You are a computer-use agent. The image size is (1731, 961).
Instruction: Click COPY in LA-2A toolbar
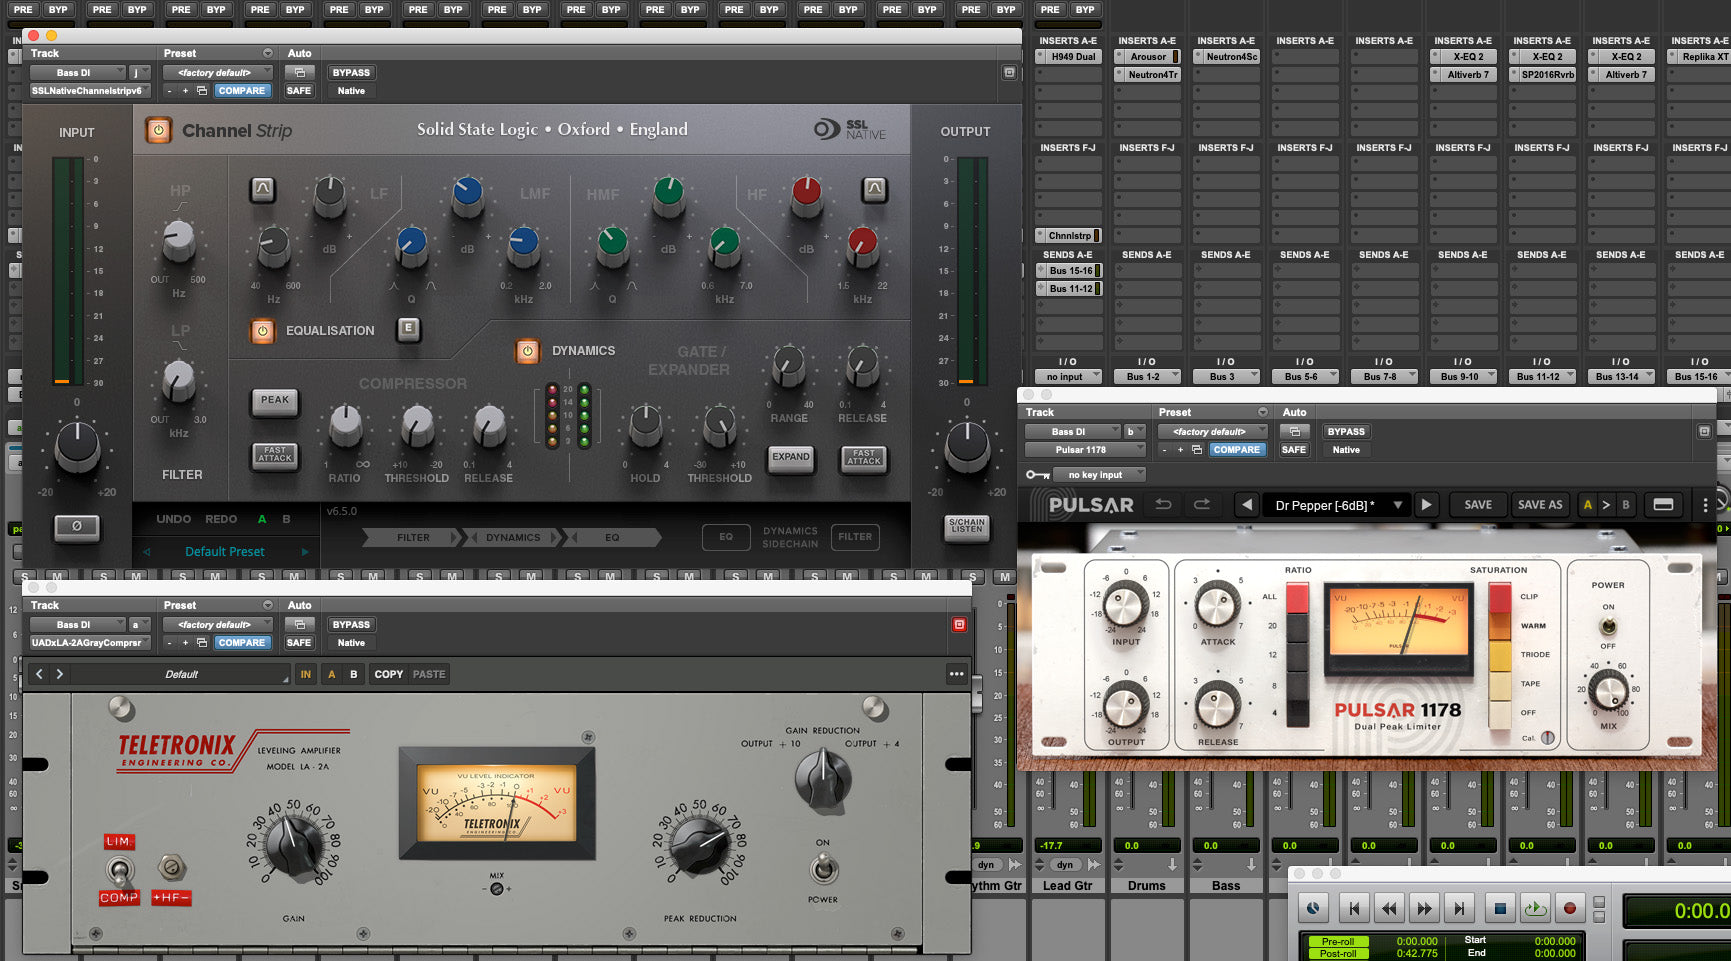[x=389, y=675]
